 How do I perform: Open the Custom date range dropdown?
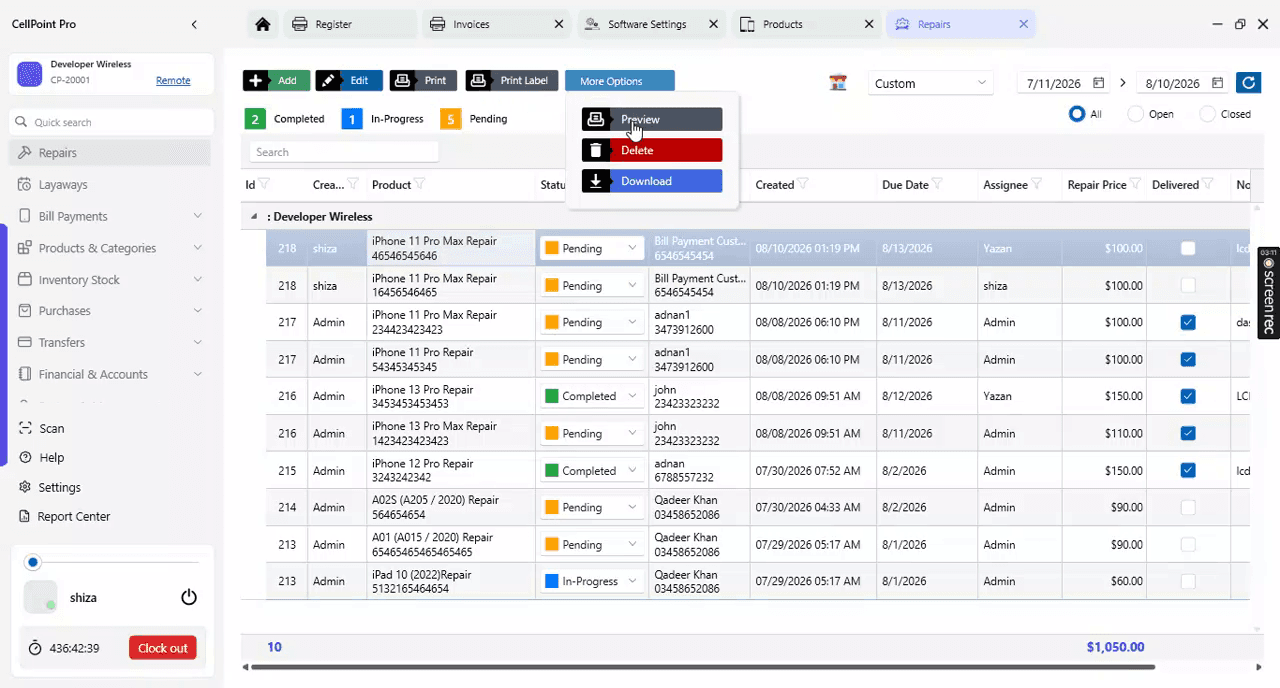pyautogui.click(x=930, y=83)
